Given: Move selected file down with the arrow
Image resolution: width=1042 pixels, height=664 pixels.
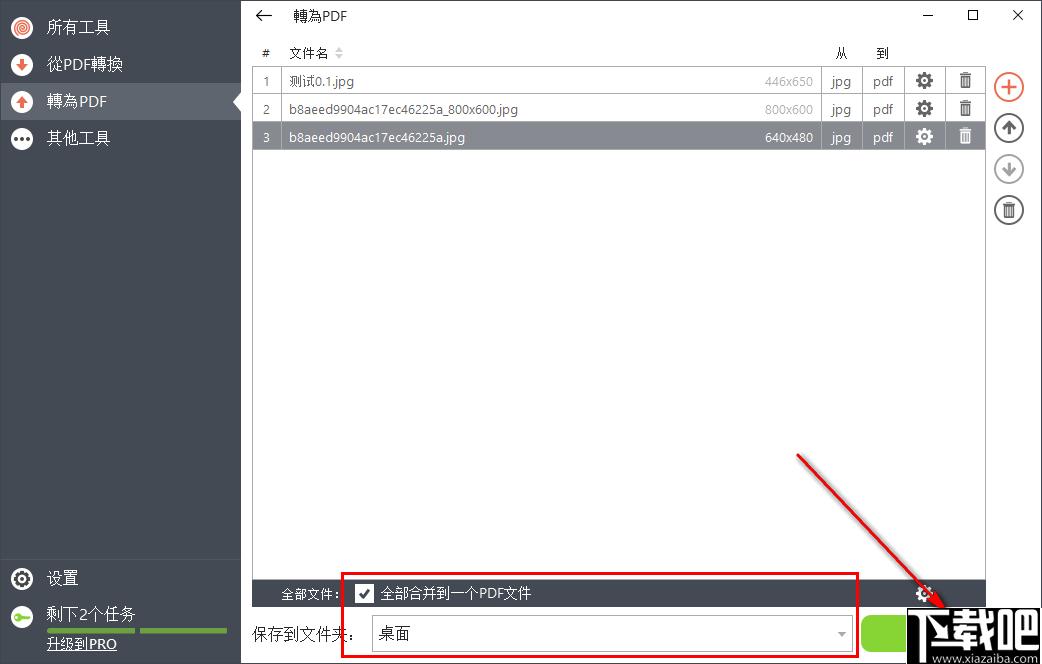Looking at the screenshot, I should tap(1009, 169).
